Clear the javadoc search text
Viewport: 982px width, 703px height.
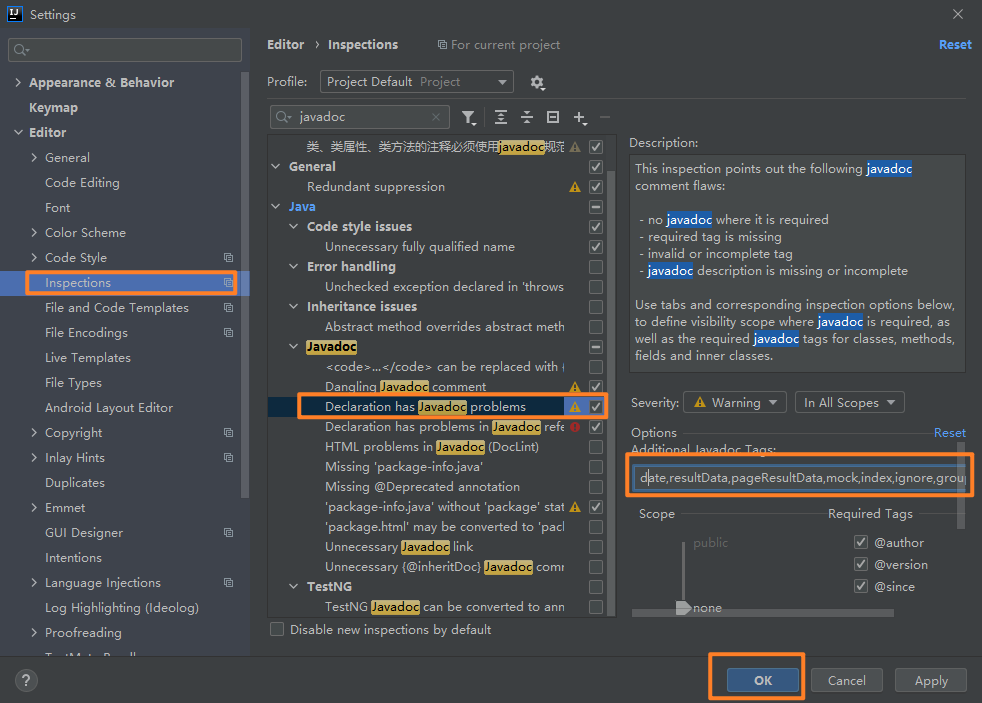(x=436, y=117)
